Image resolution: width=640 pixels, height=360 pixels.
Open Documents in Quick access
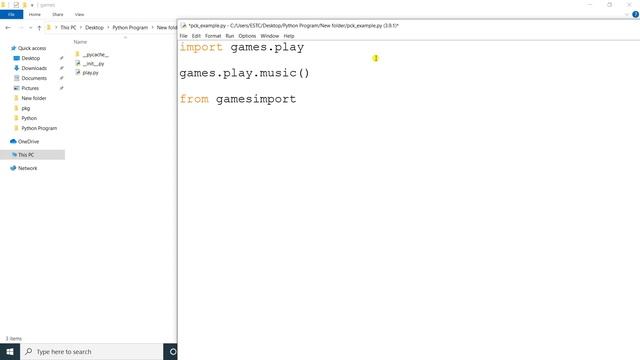[34, 78]
